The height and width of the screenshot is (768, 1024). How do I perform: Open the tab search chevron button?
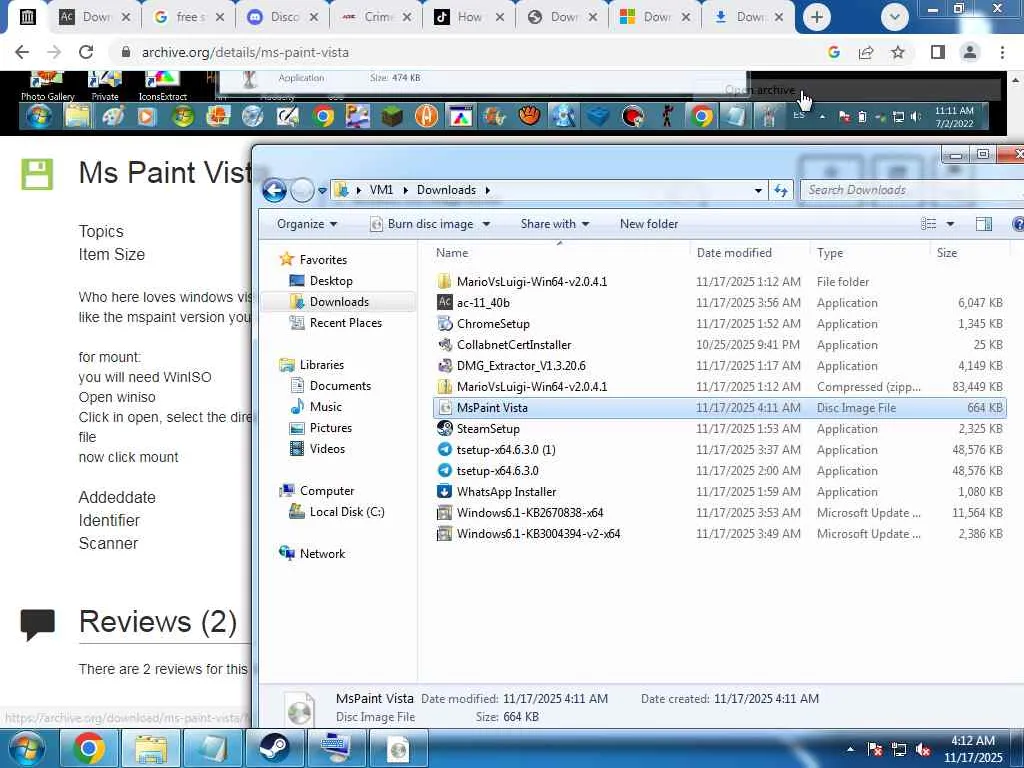(894, 17)
